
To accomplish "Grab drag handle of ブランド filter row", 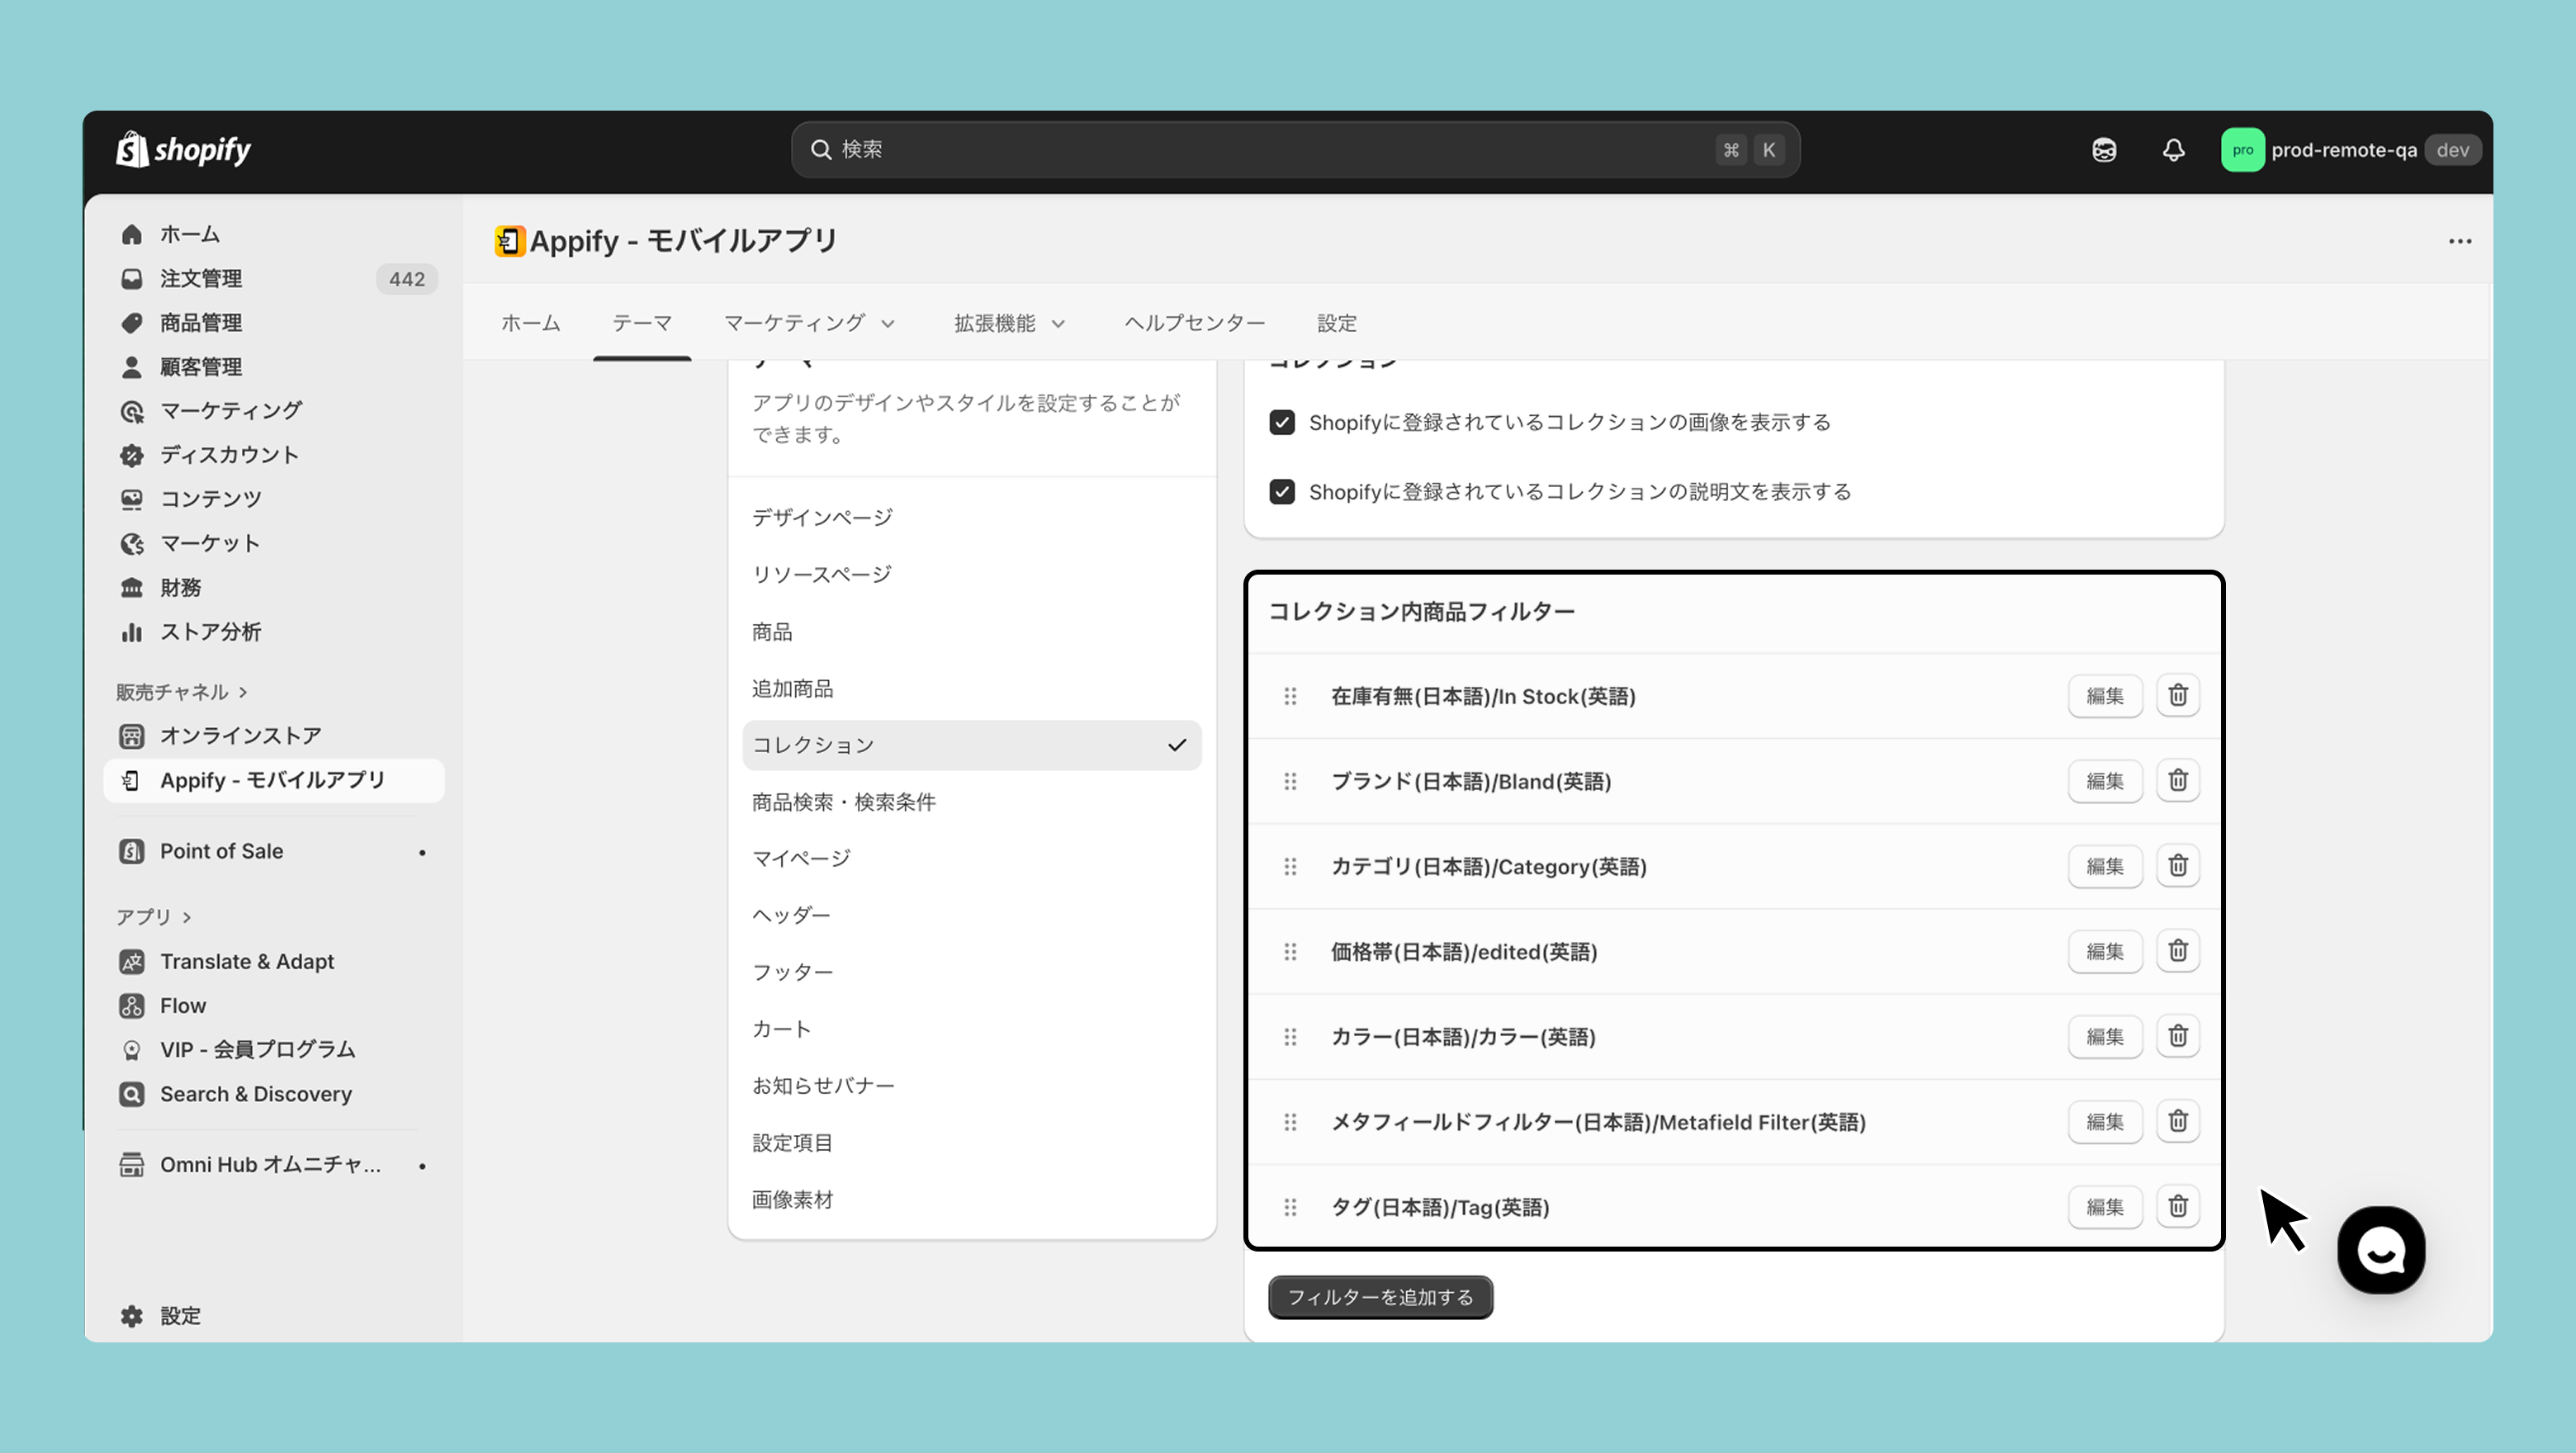I will click(x=1290, y=781).
